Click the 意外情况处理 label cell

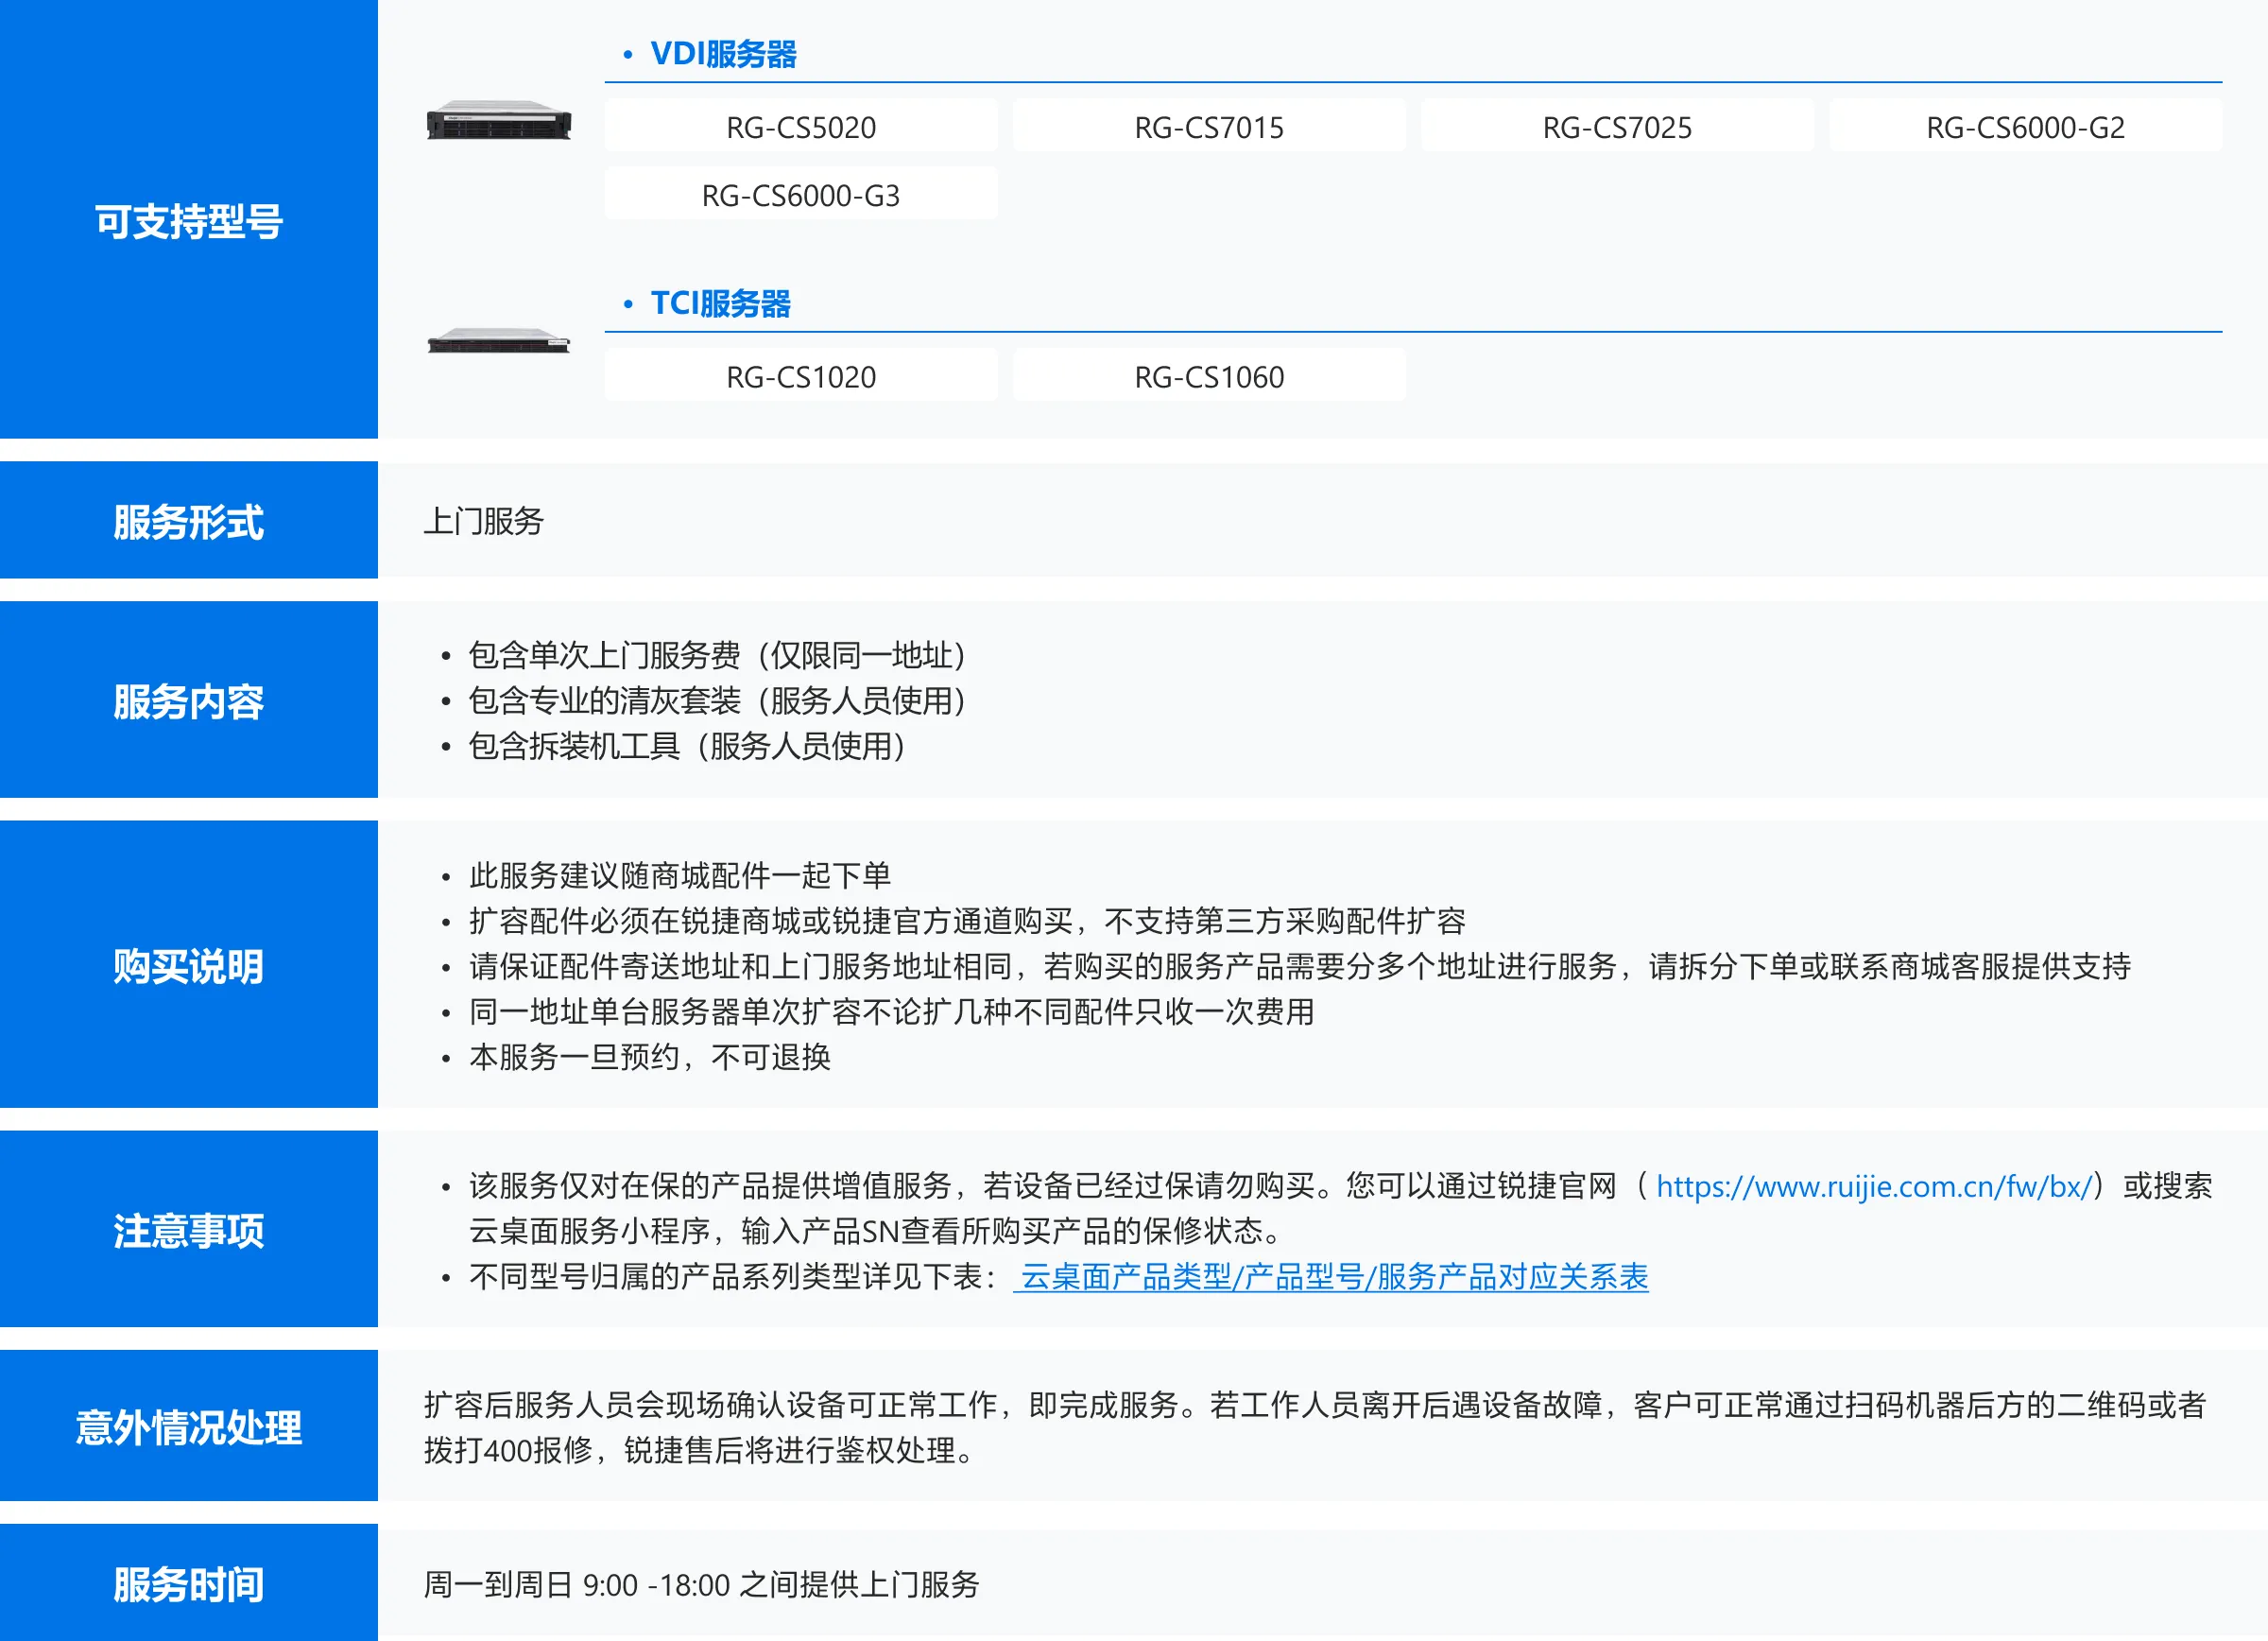click(x=188, y=1426)
